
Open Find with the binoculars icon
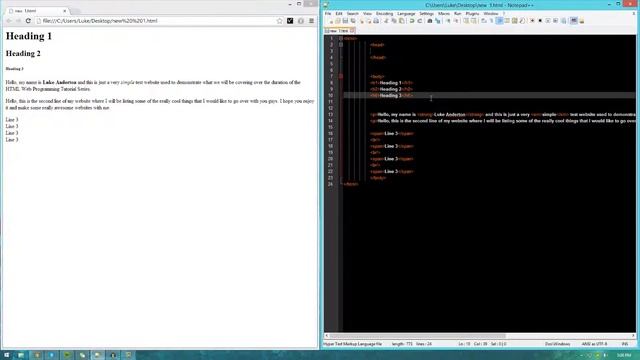point(430,20)
